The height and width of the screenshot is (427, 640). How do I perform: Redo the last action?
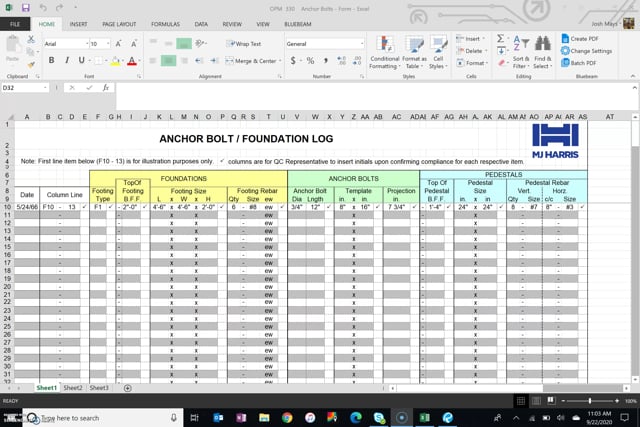point(60,8)
